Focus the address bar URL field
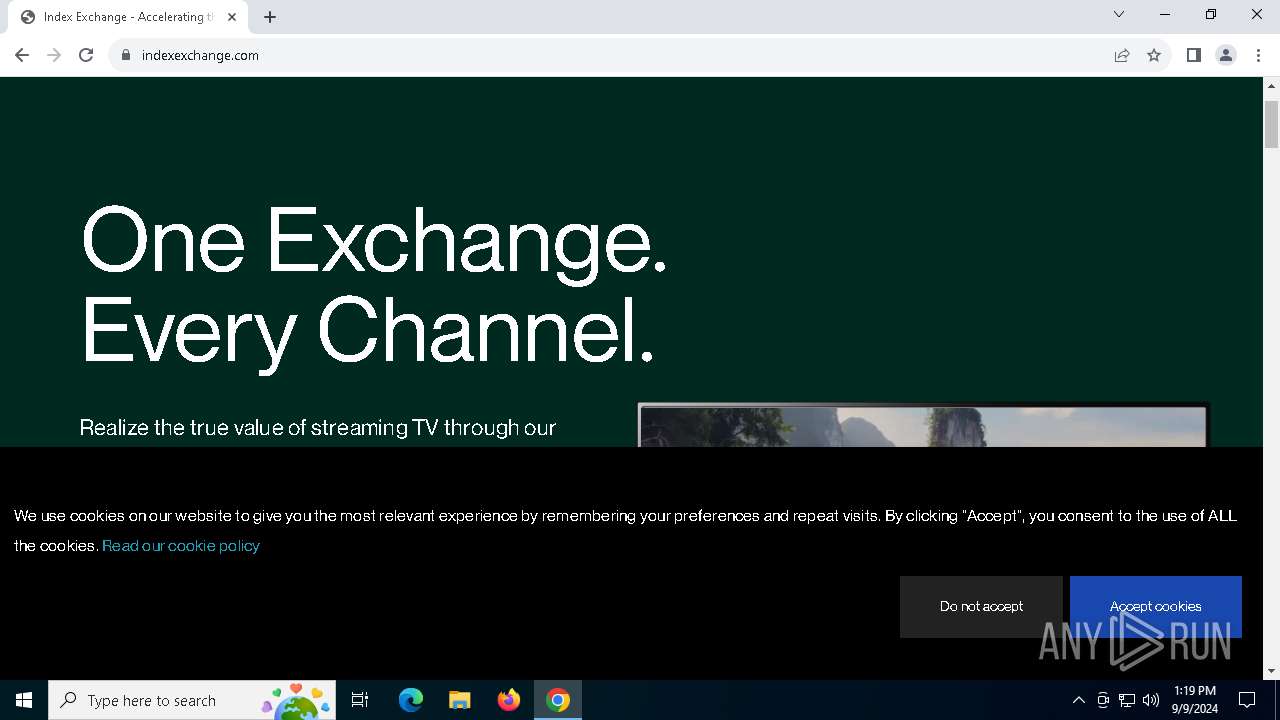 click(620, 55)
